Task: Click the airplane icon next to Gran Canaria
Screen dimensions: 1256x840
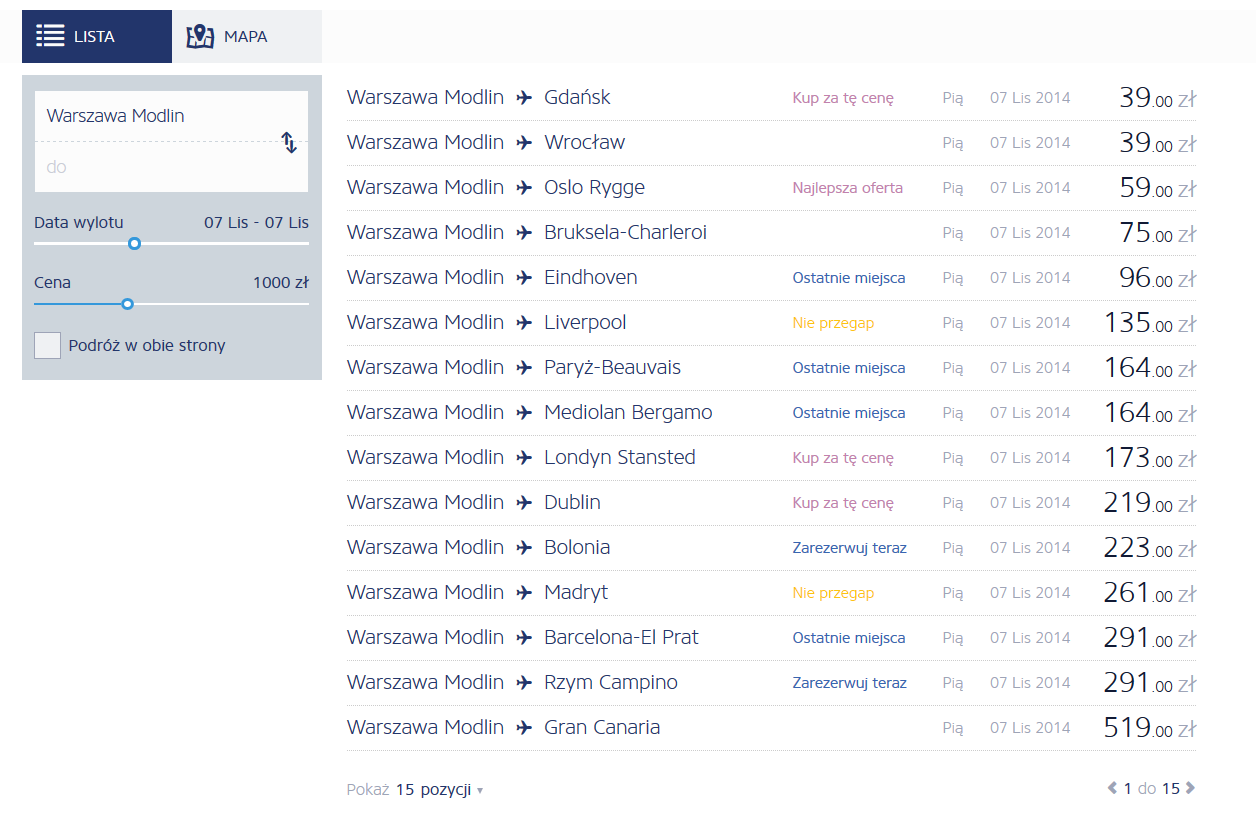Action: (x=524, y=728)
